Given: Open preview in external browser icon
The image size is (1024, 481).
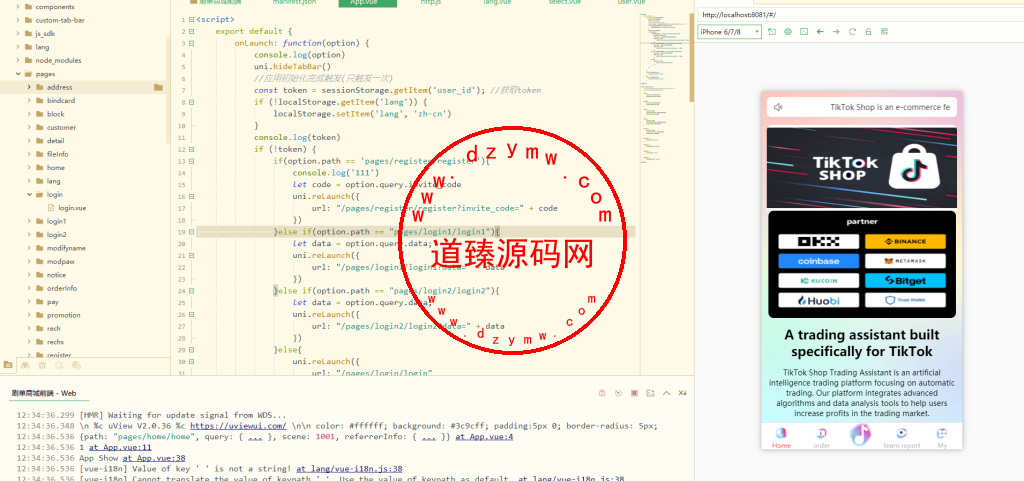Looking at the screenshot, I should [x=772, y=31].
